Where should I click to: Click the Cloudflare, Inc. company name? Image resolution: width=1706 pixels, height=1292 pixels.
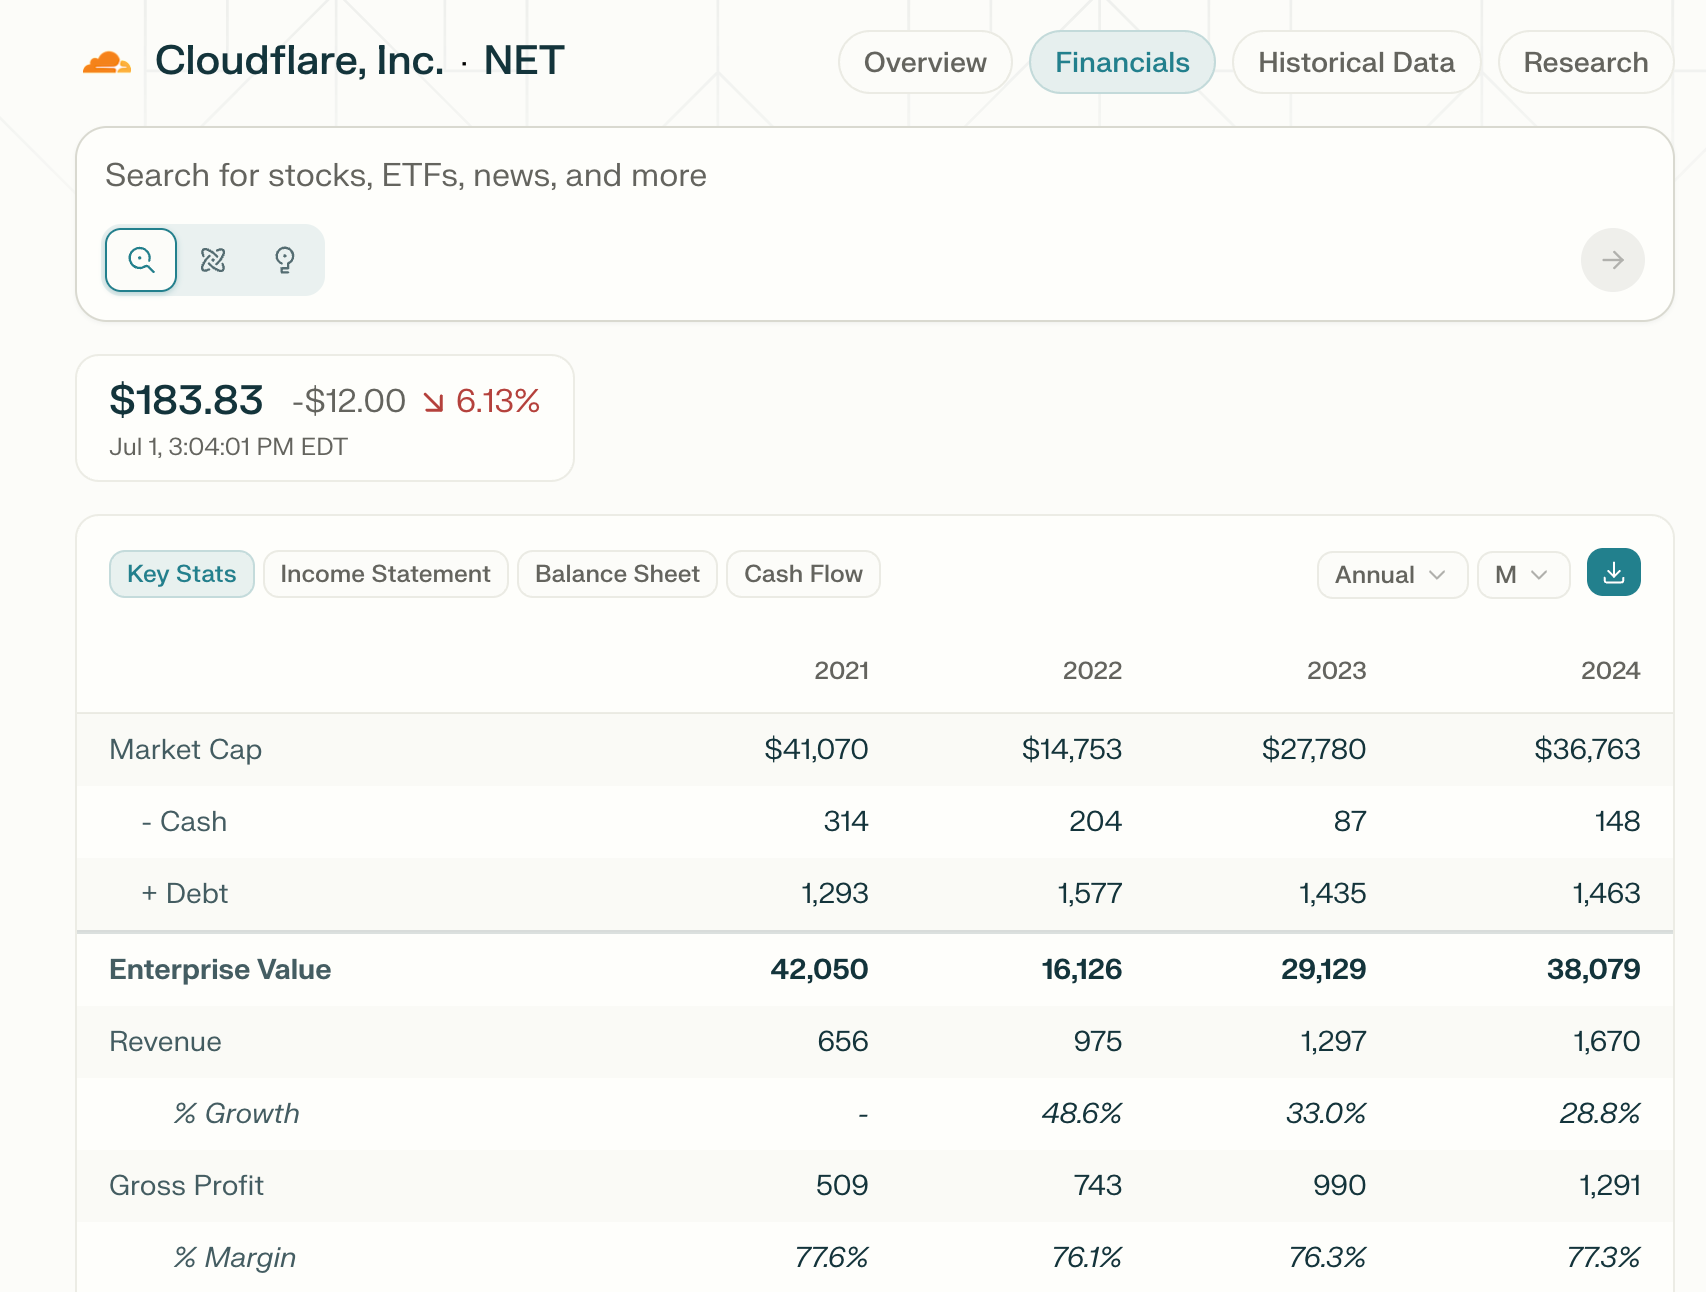299,61
